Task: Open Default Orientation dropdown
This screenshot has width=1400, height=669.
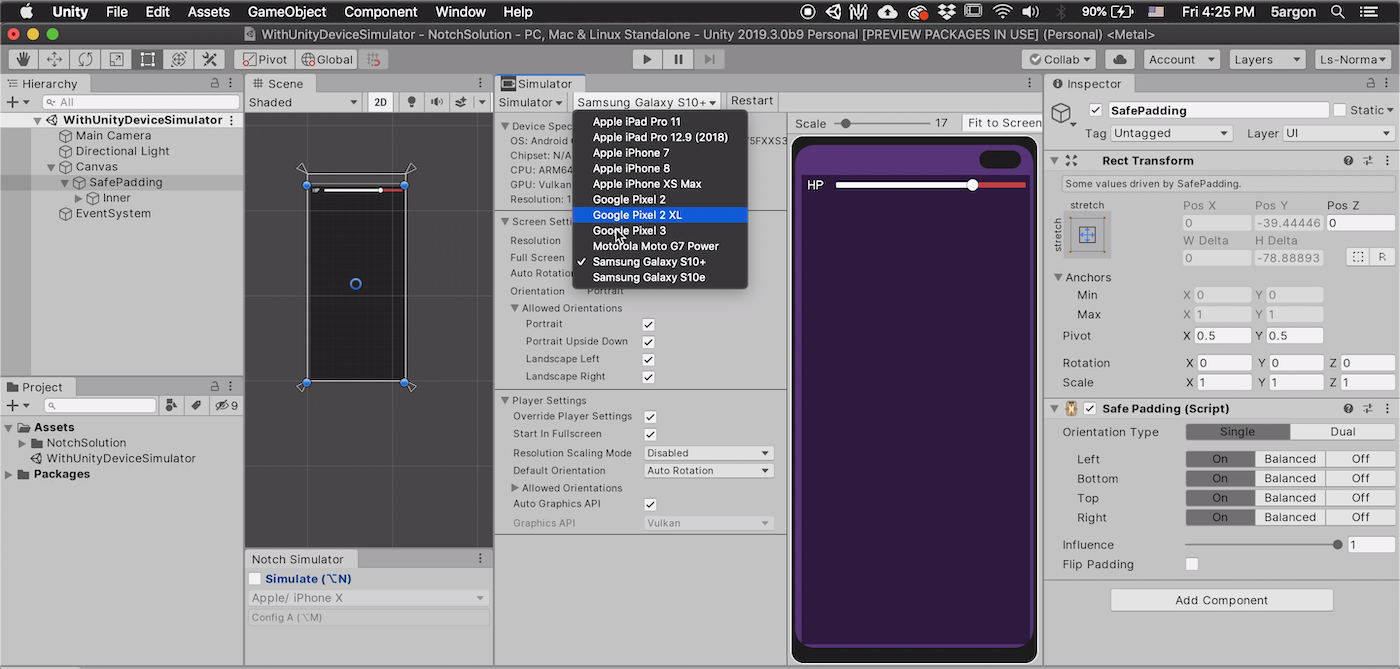Action: pos(709,471)
